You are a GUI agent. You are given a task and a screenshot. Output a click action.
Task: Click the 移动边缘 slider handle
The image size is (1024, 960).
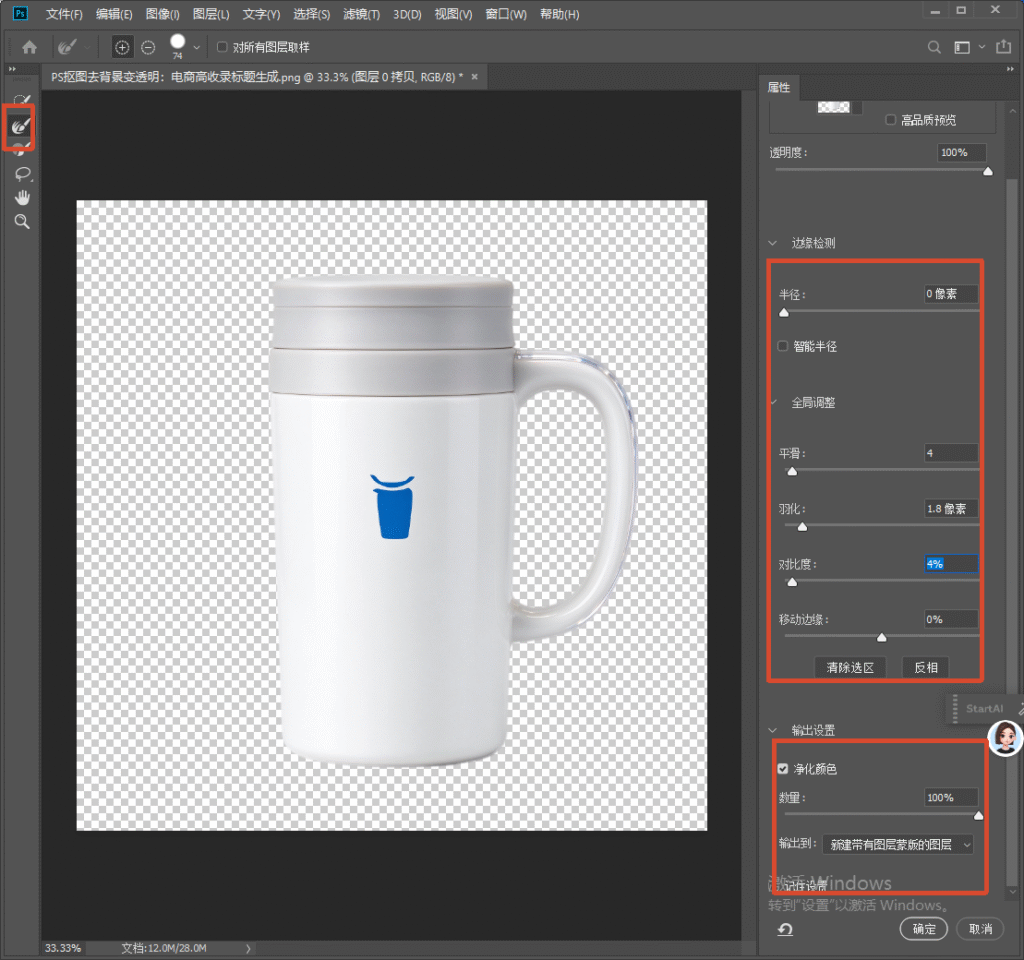[882, 637]
